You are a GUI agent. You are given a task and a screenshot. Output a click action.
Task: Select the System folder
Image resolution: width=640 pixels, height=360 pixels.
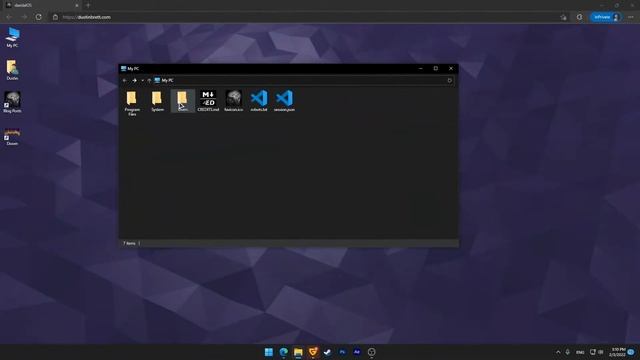coord(157,101)
